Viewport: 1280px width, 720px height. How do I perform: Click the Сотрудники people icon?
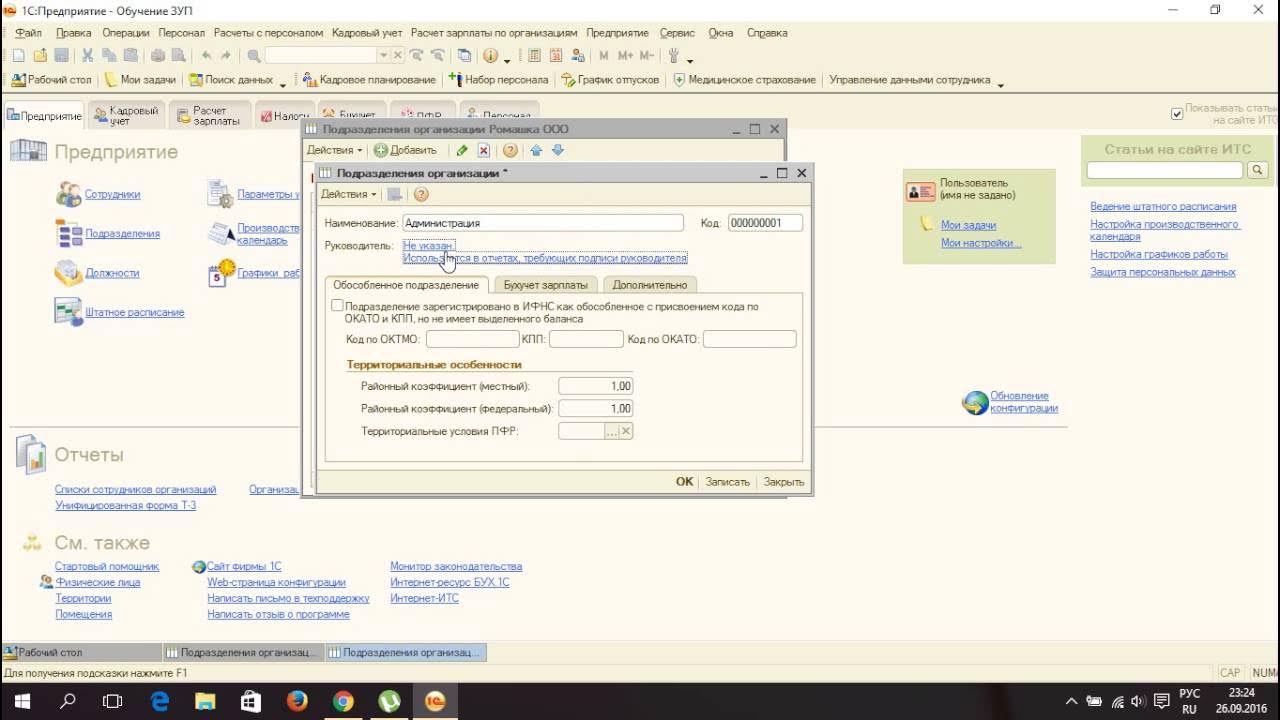(68, 194)
